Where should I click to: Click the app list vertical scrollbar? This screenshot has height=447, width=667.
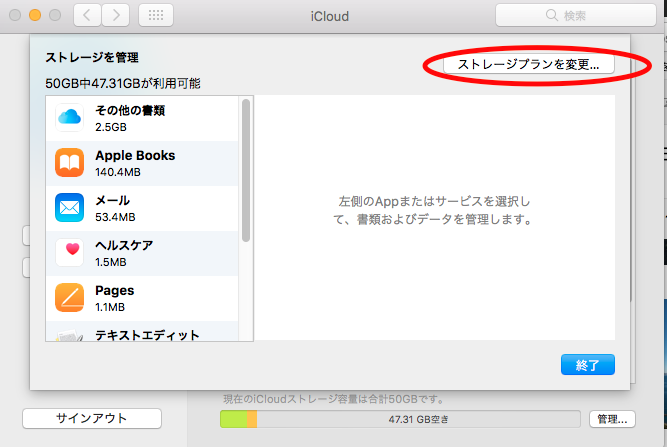246,170
